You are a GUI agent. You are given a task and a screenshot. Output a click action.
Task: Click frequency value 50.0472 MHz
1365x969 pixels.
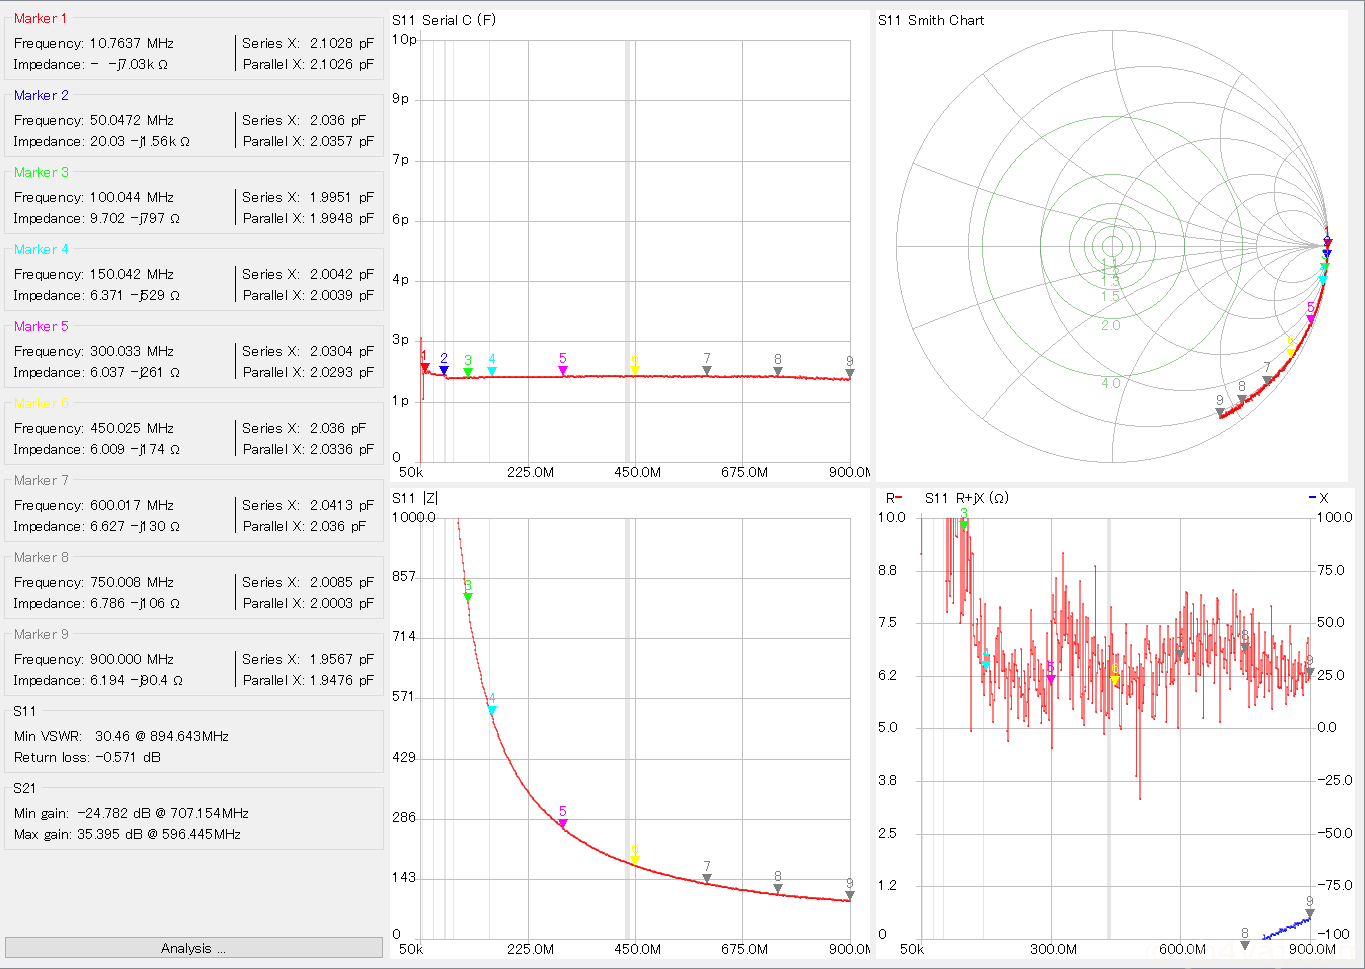131,120
